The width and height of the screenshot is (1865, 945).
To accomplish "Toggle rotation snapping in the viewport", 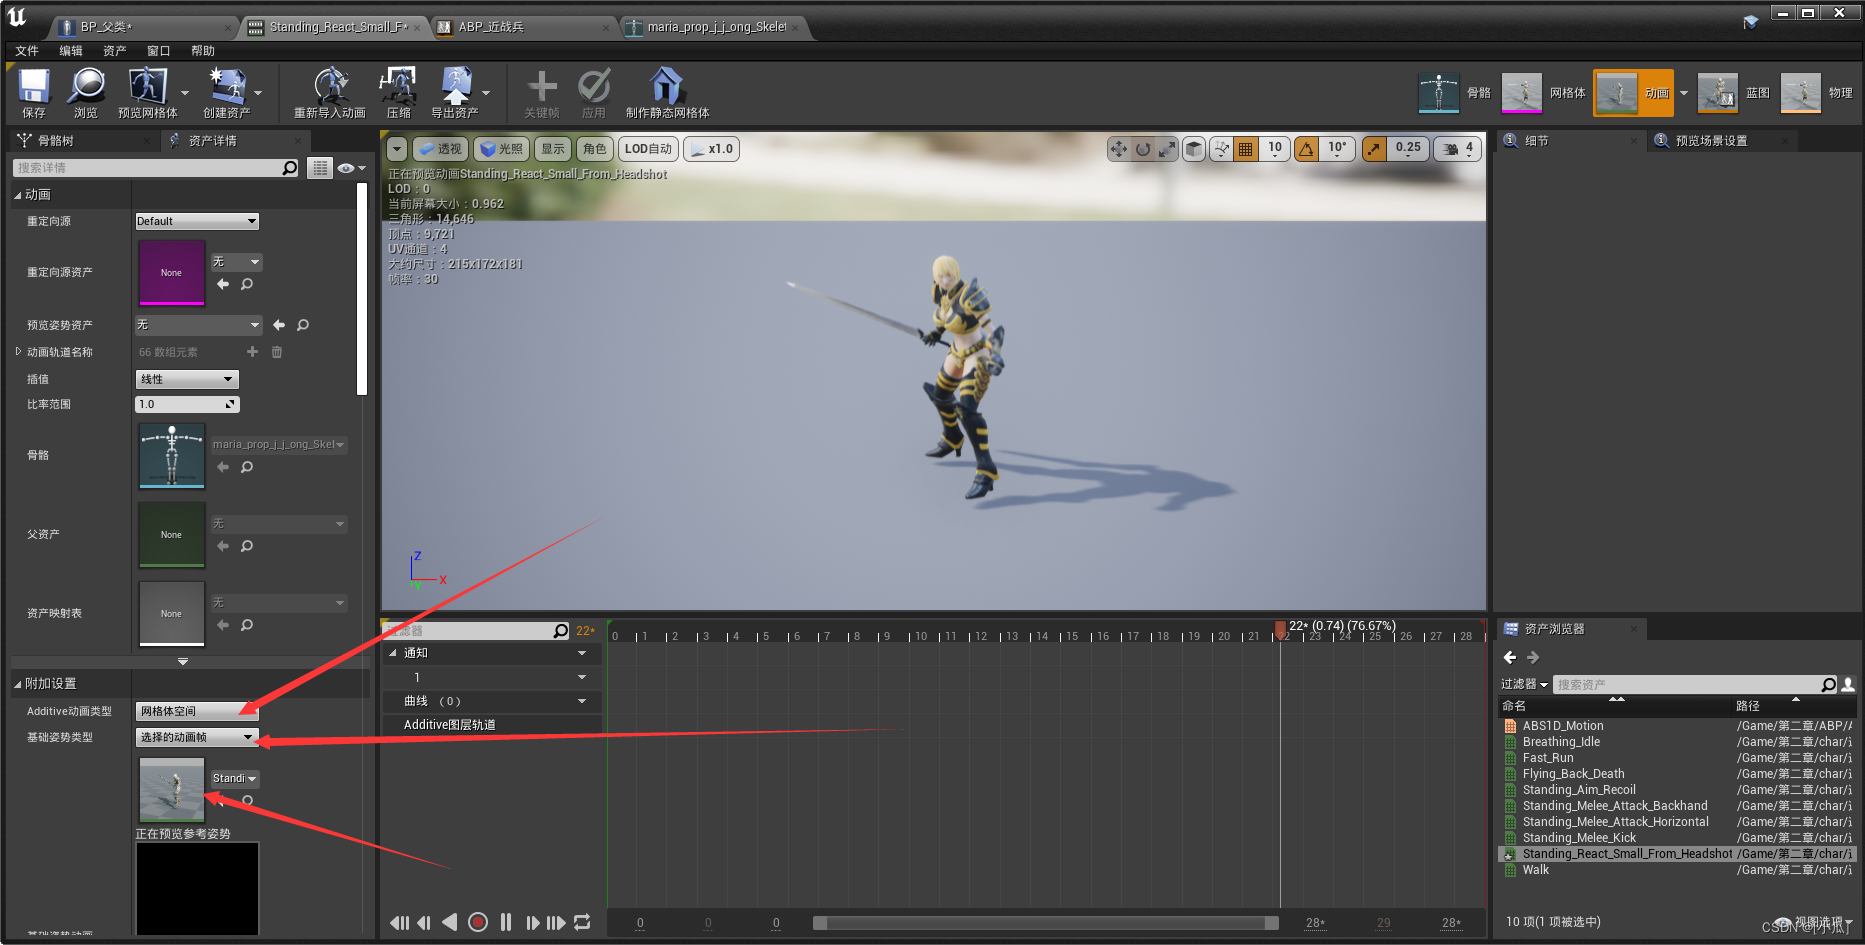I will [1306, 149].
